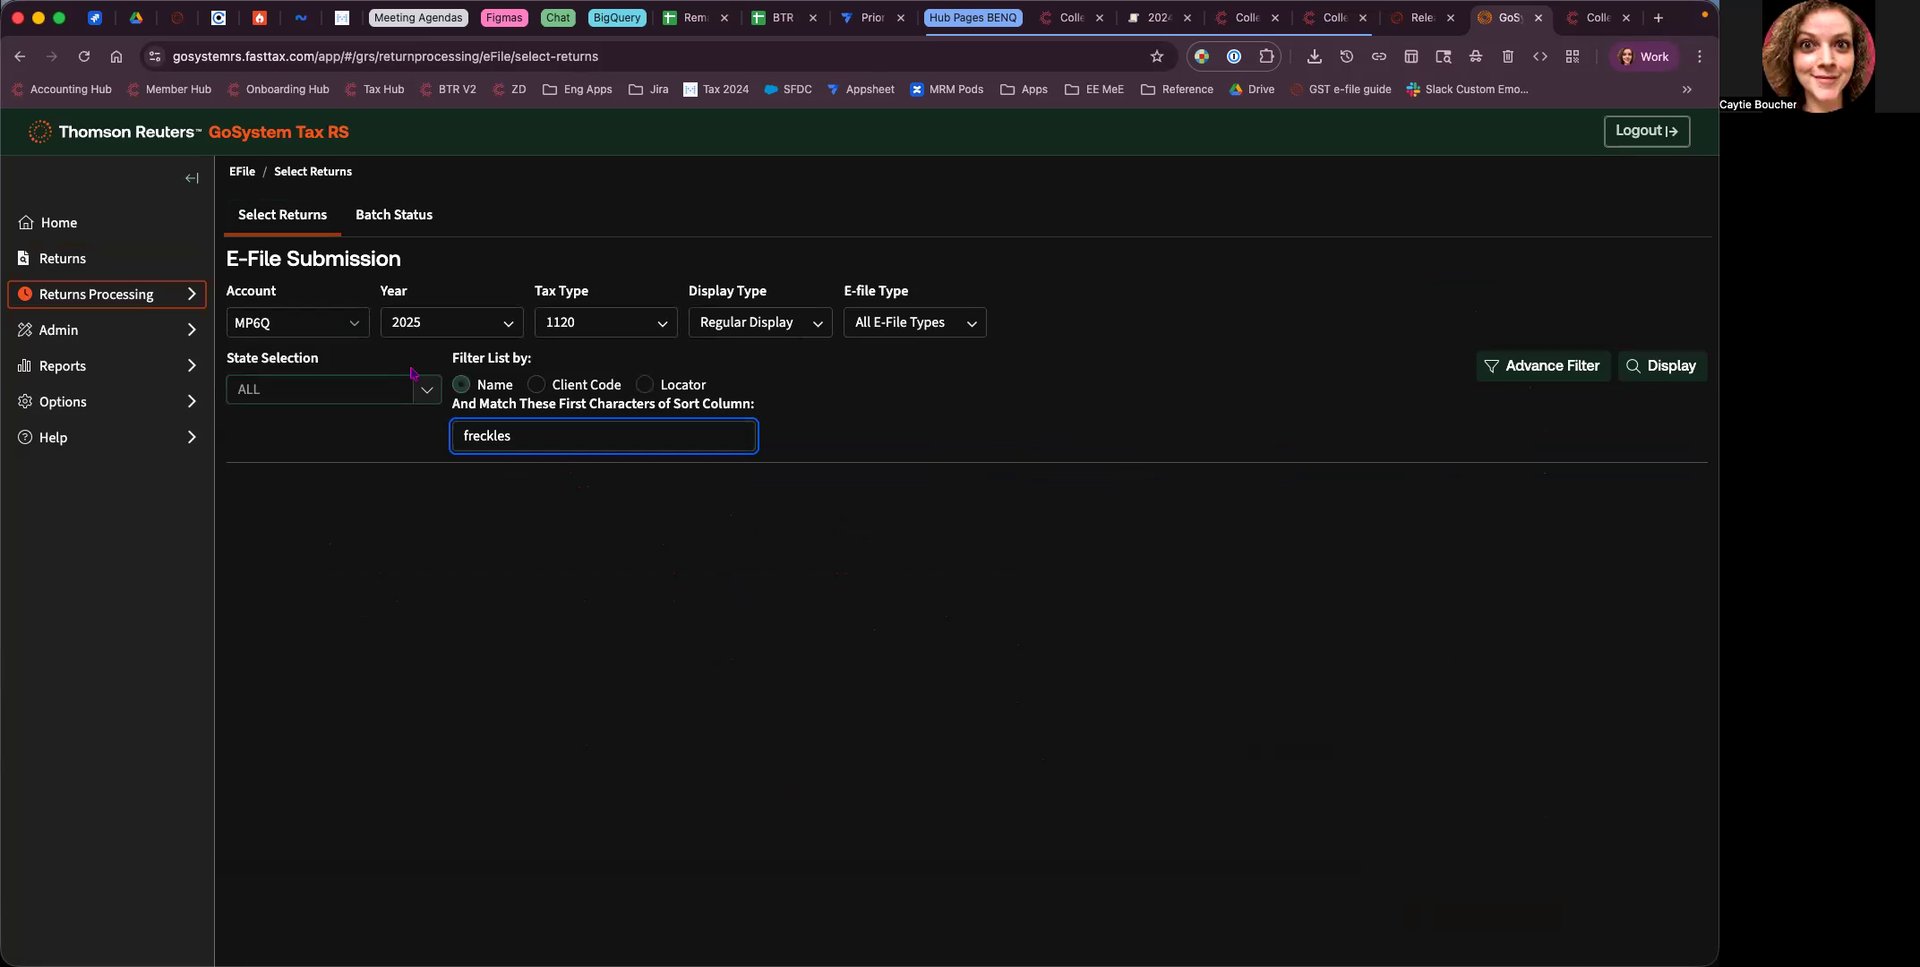Viewport: 1920px width, 967px height.
Task: Expand the Reports sidebar menu
Action: [192, 366]
